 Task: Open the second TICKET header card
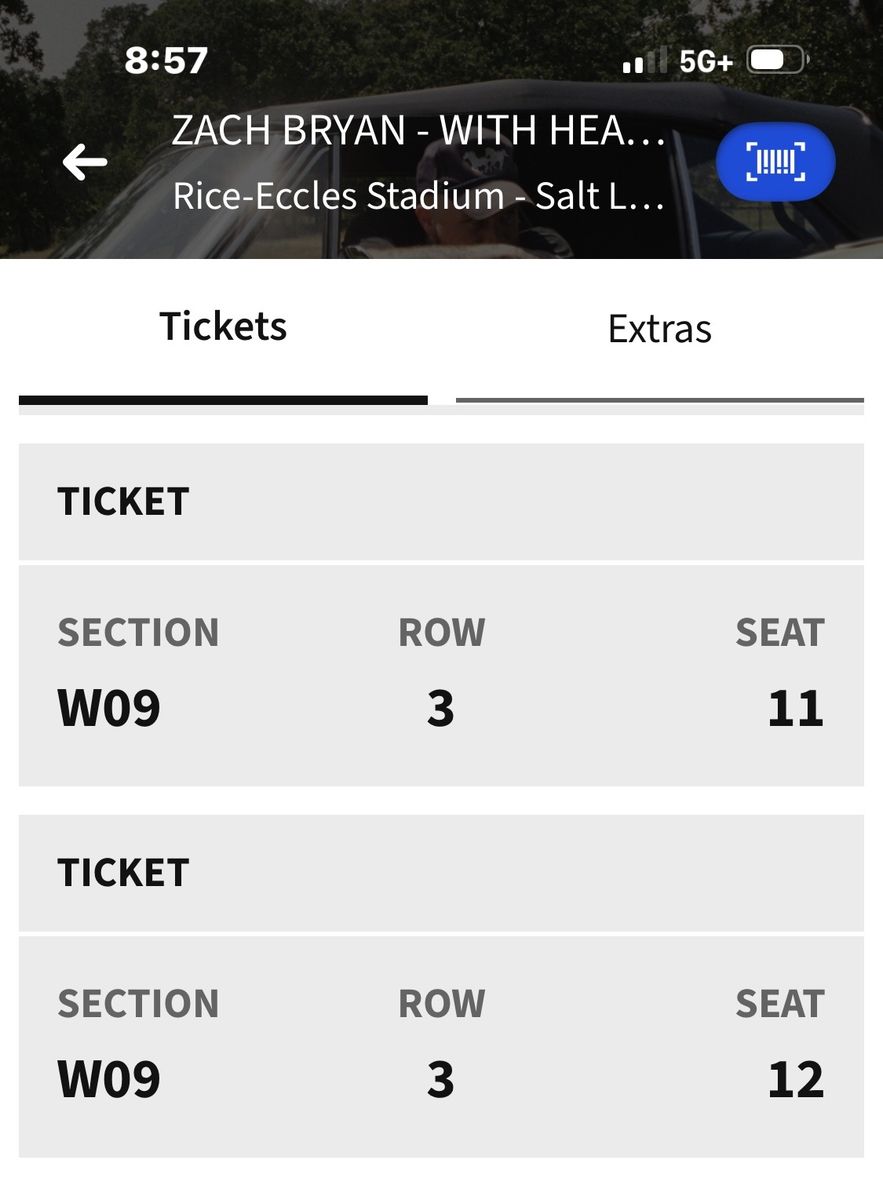[441, 873]
